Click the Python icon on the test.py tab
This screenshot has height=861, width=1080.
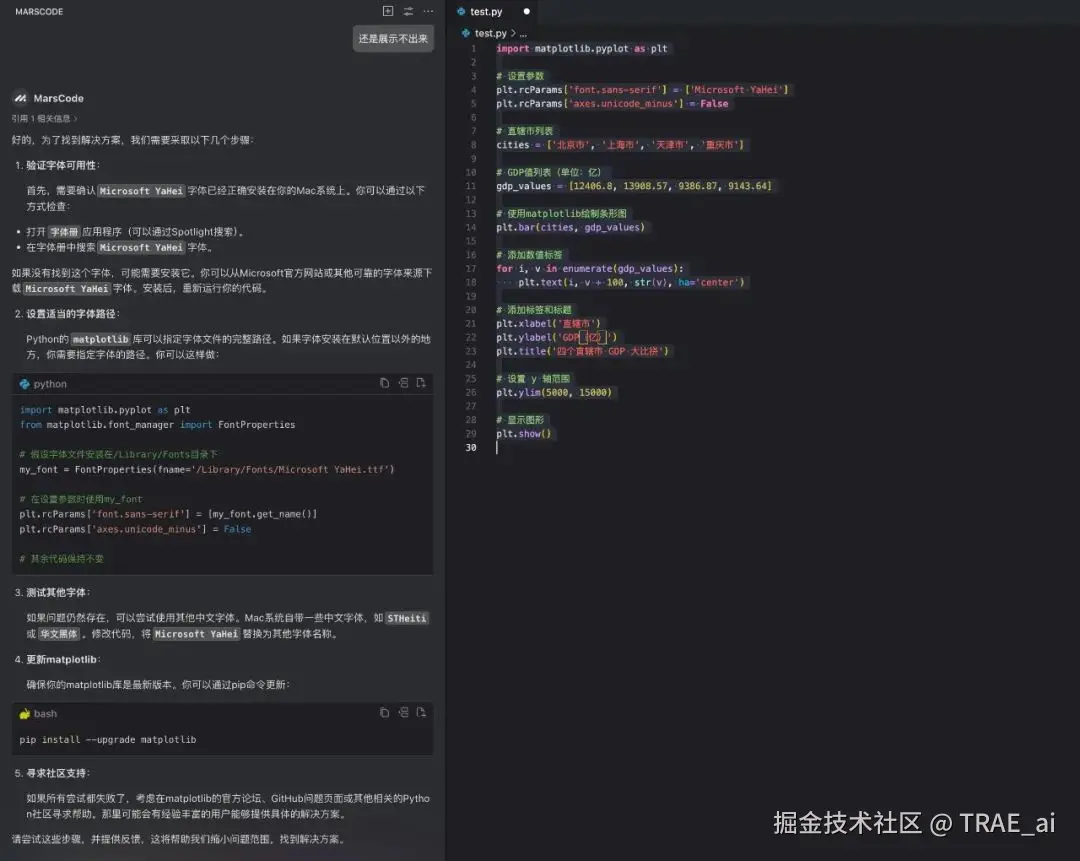pos(462,12)
